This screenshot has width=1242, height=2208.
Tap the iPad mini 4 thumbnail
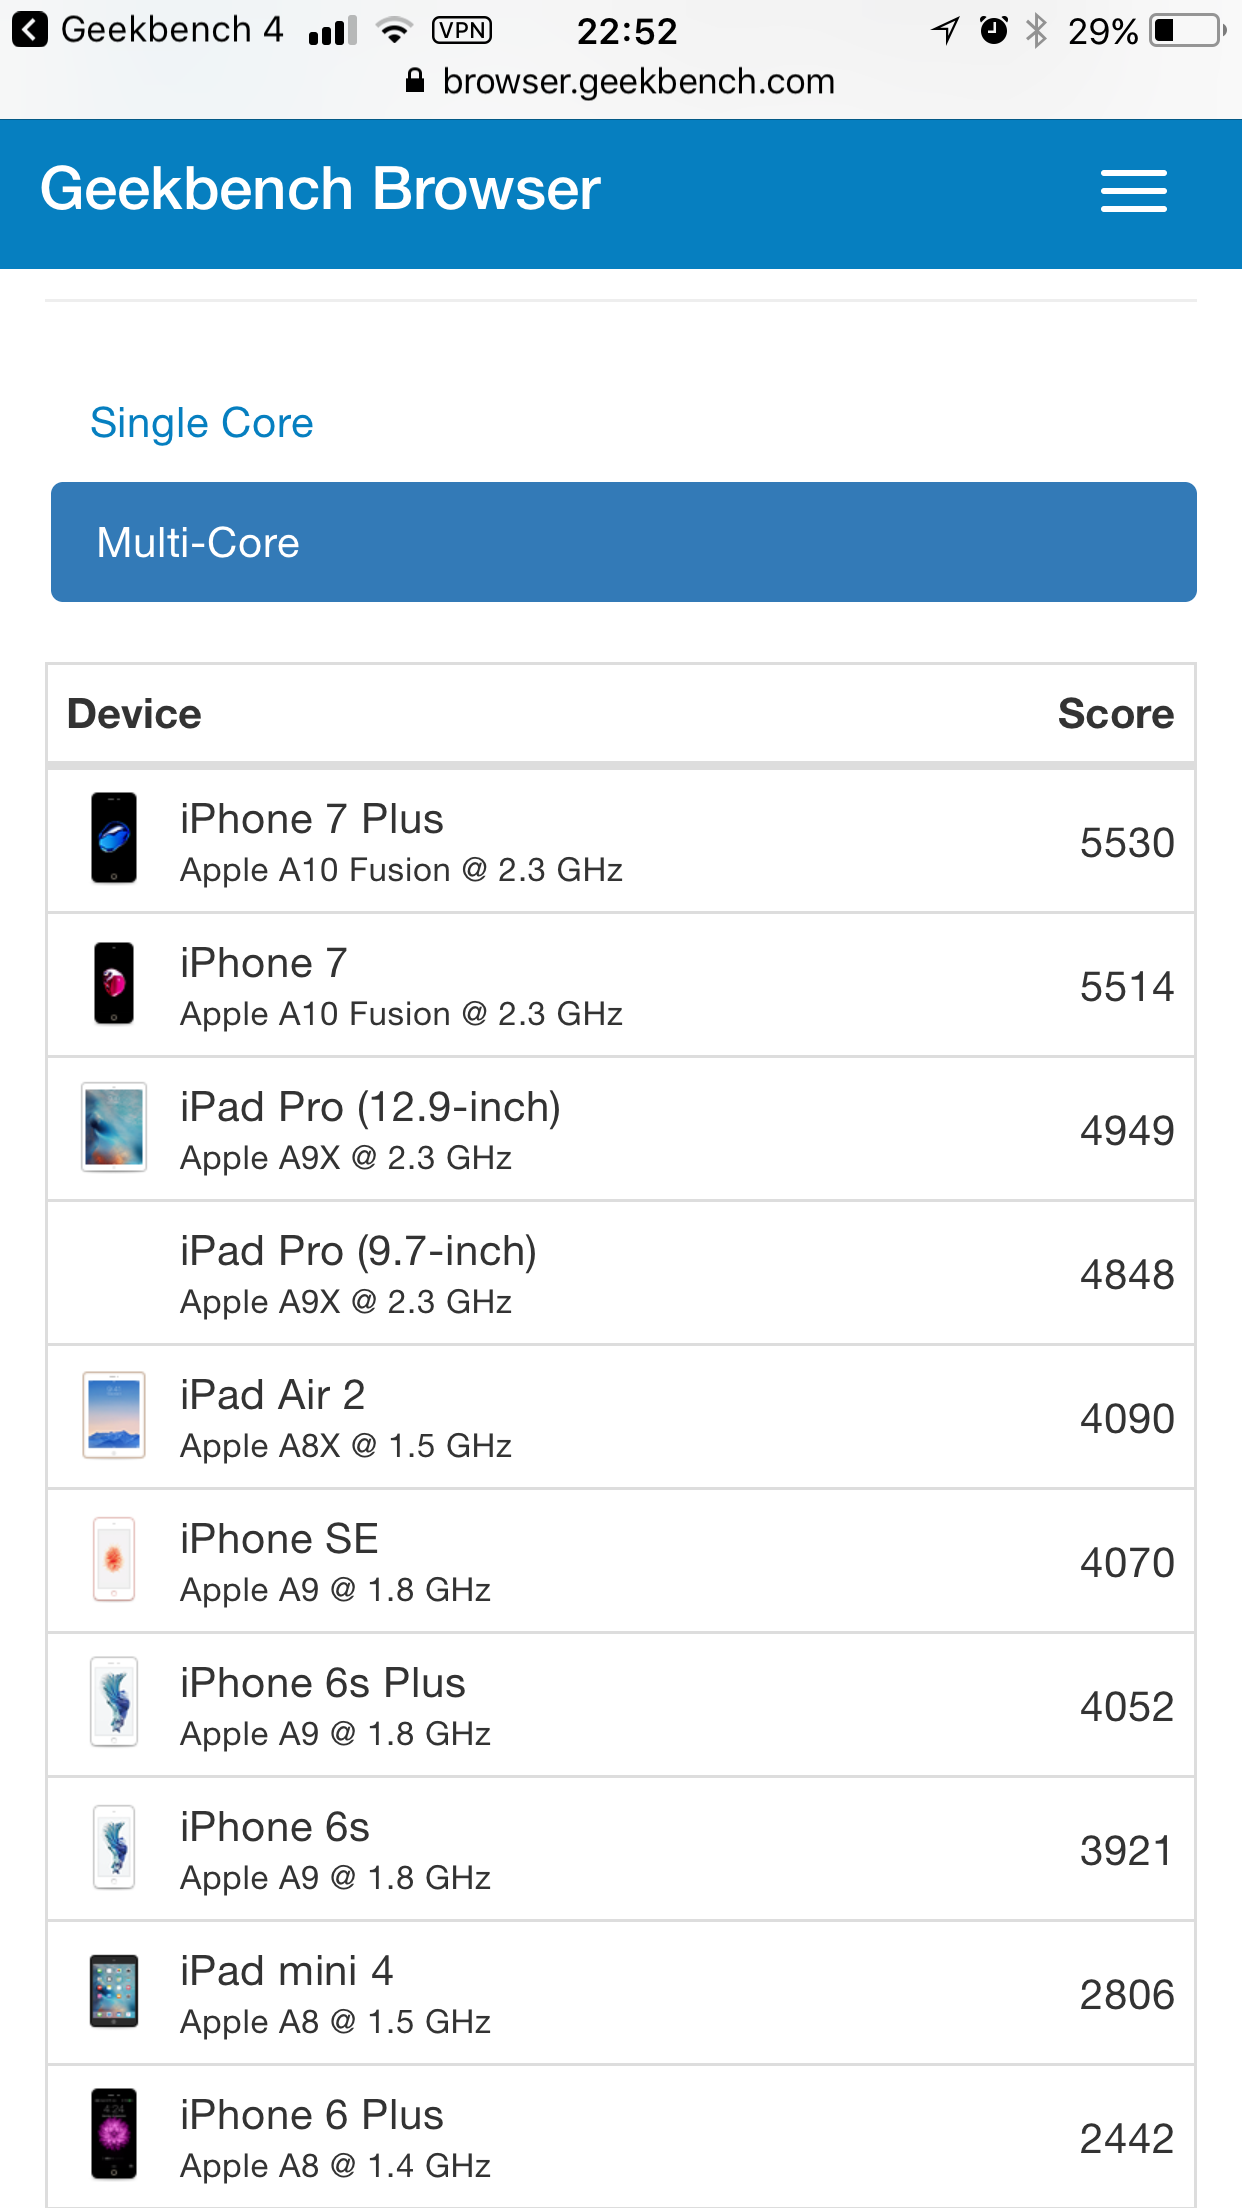[114, 1991]
